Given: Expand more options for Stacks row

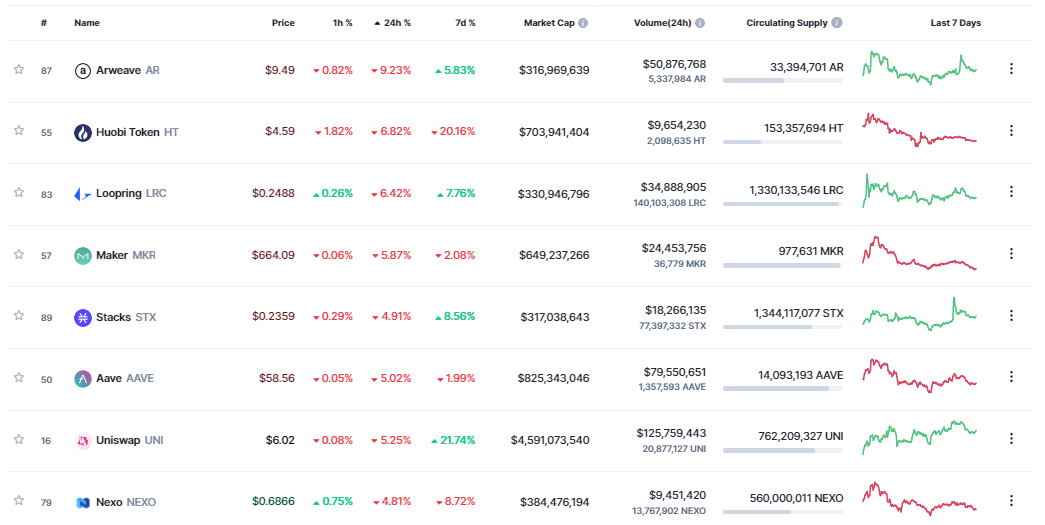Looking at the screenshot, I should click(1011, 316).
